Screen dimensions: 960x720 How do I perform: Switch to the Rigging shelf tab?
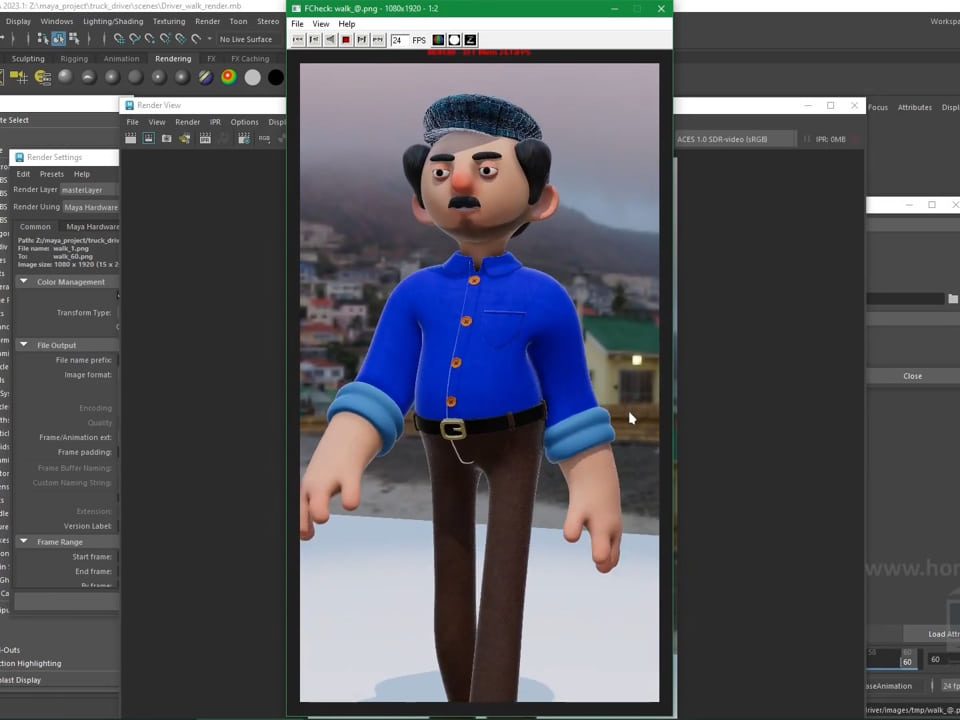pos(74,59)
